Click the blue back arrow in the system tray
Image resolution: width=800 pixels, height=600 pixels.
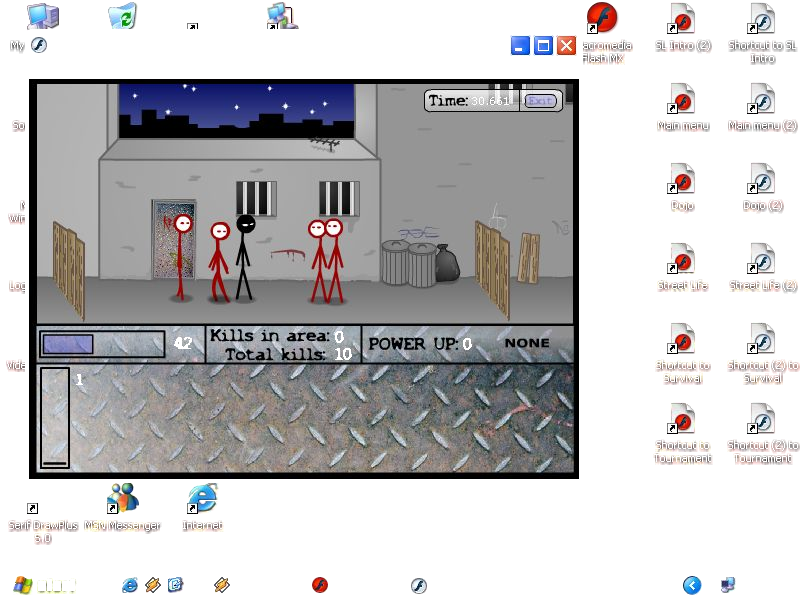(692, 585)
